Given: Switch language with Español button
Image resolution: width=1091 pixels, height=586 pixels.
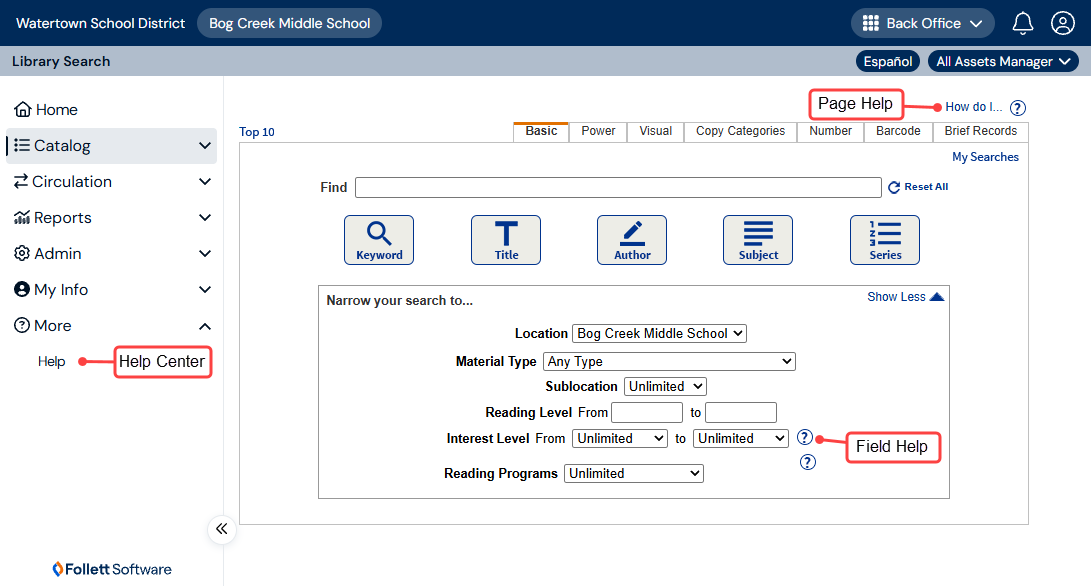Looking at the screenshot, I should pyautogui.click(x=887, y=62).
